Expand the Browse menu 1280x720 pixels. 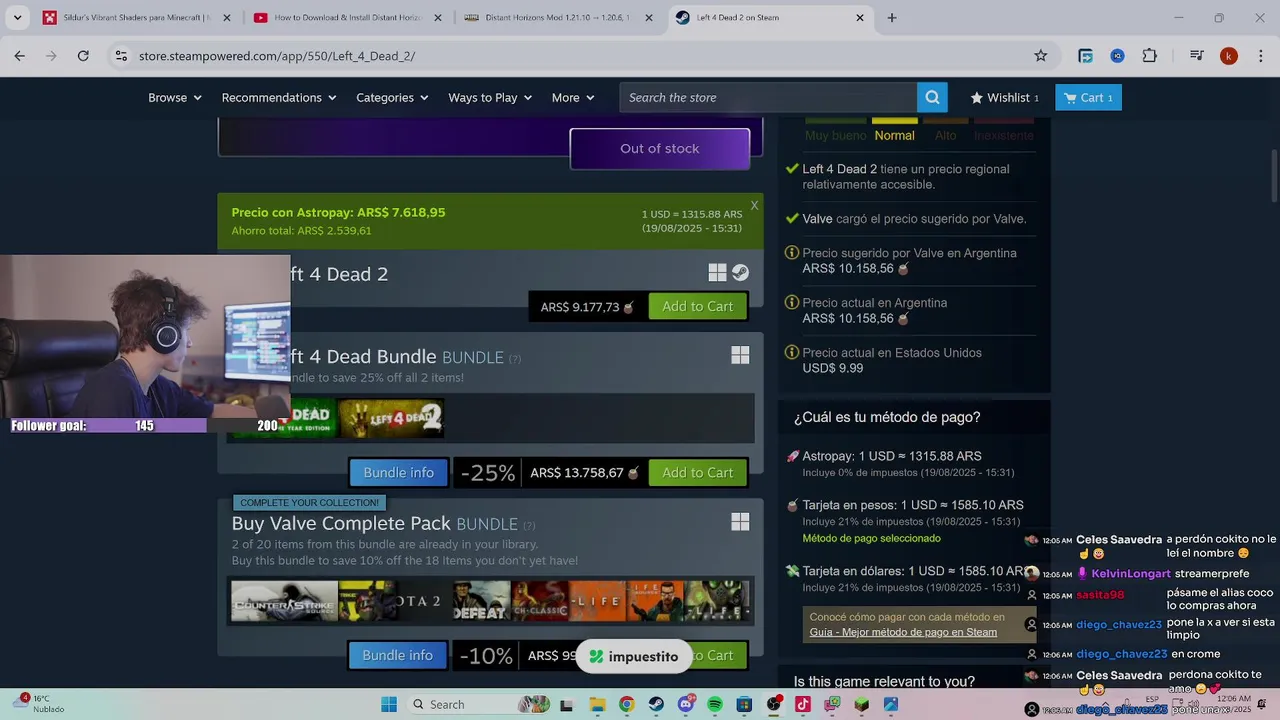click(174, 97)
